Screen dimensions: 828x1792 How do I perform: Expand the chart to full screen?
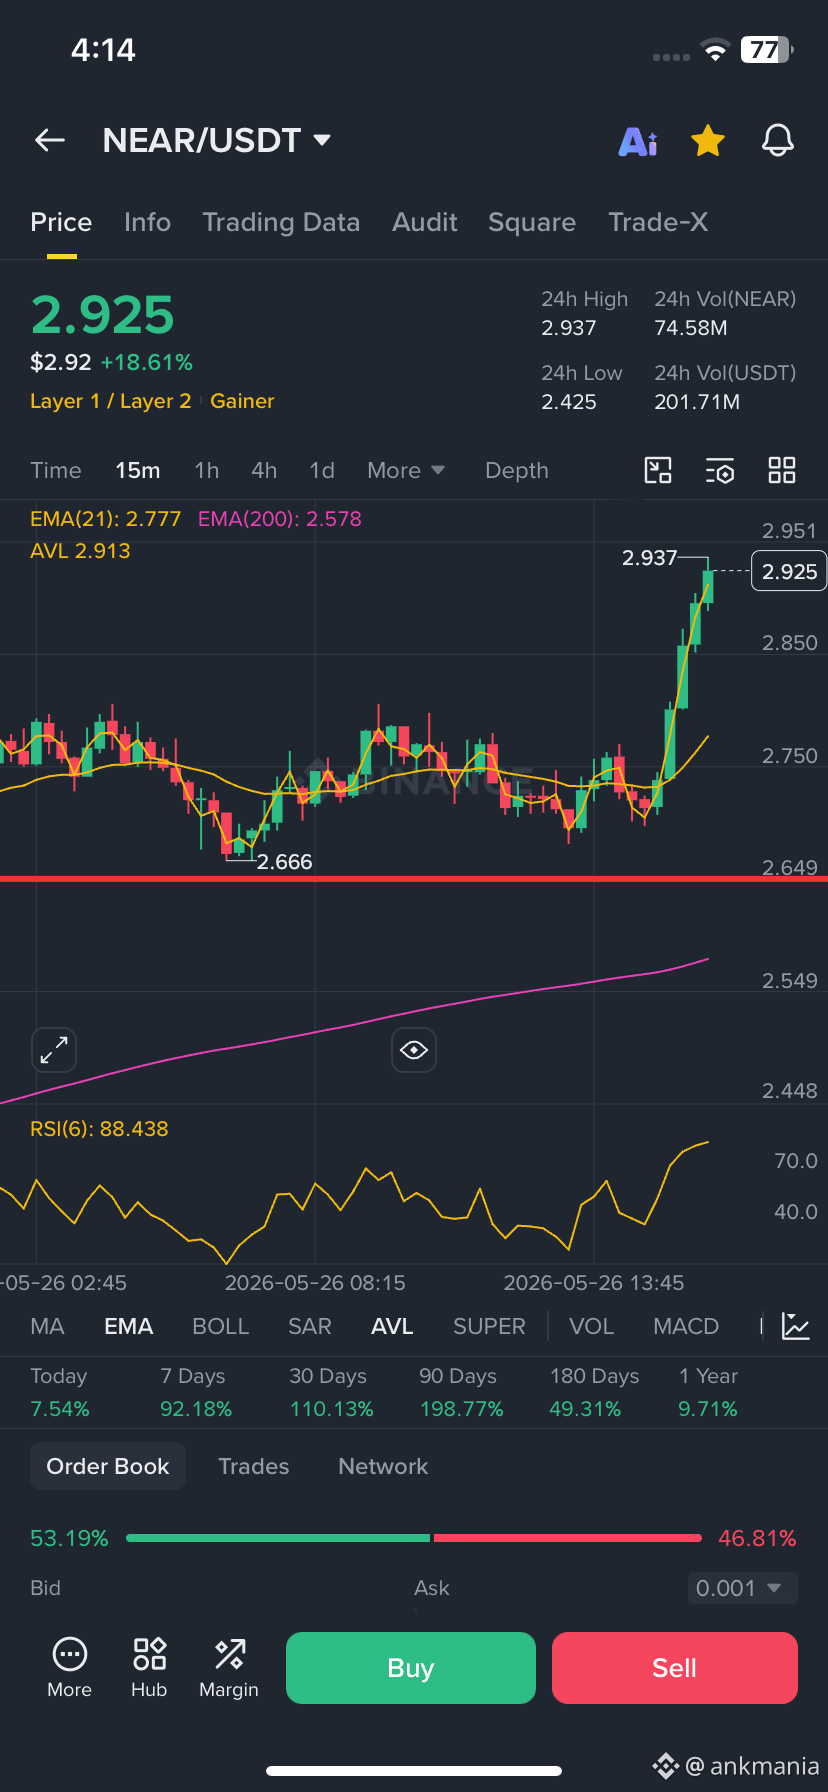coord(54,1050)
